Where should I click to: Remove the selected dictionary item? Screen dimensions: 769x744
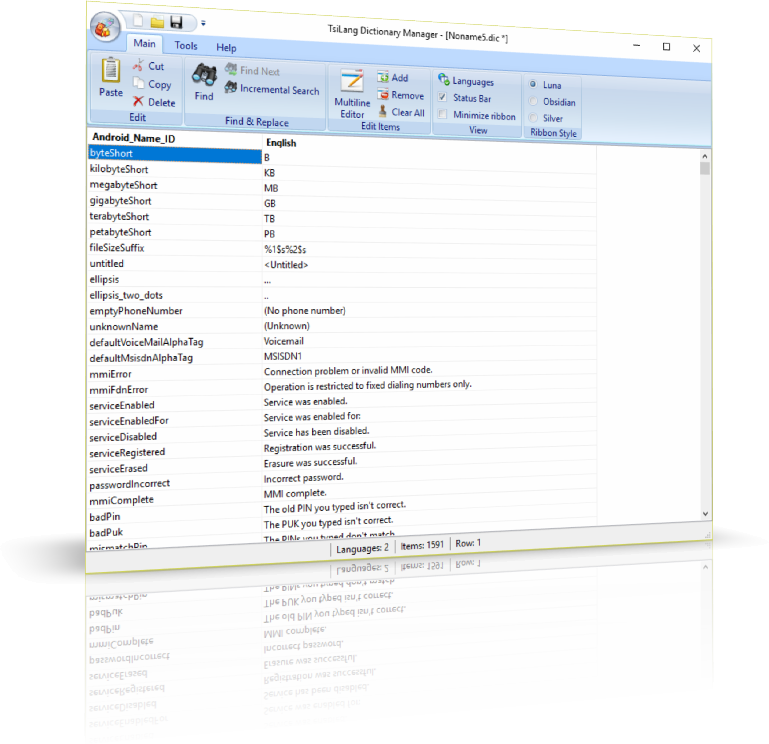point(401,95)
